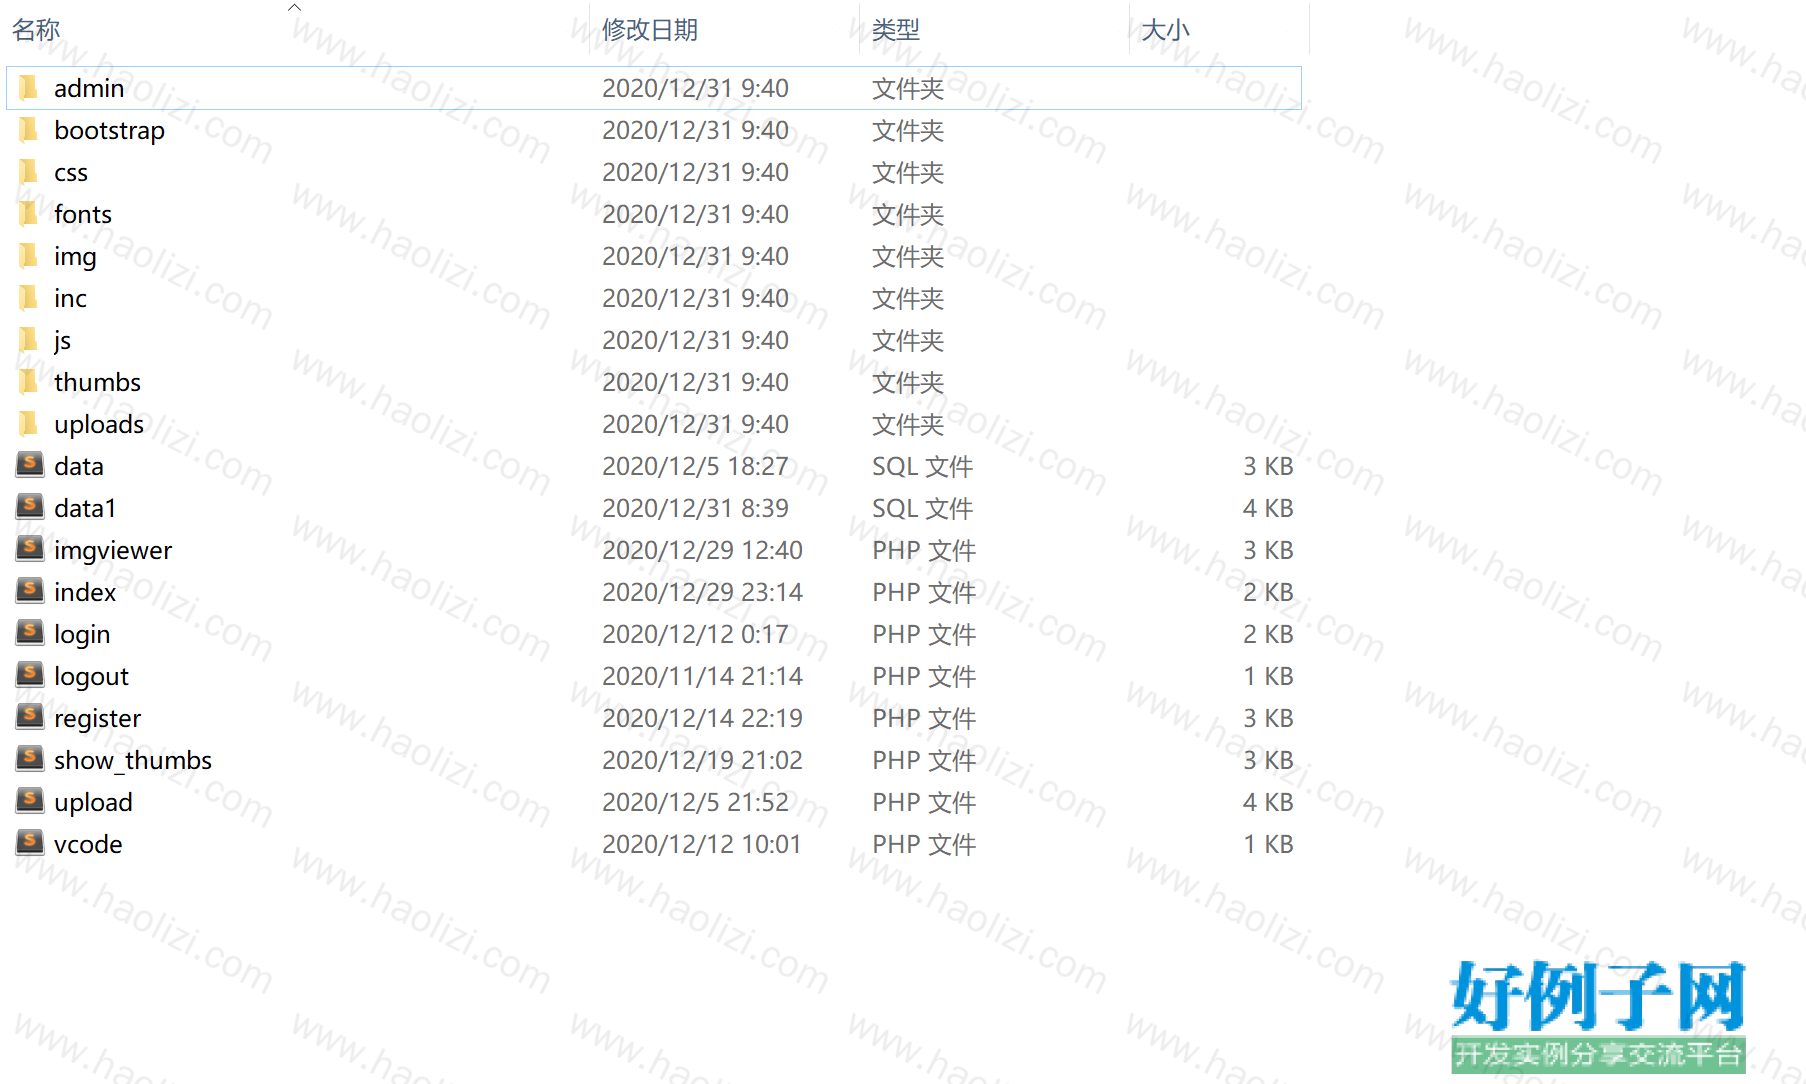This screenshot has width=1806, height=1084.
Task: Click the date 2020/11/14 21:14
Action: pos(702,676)
